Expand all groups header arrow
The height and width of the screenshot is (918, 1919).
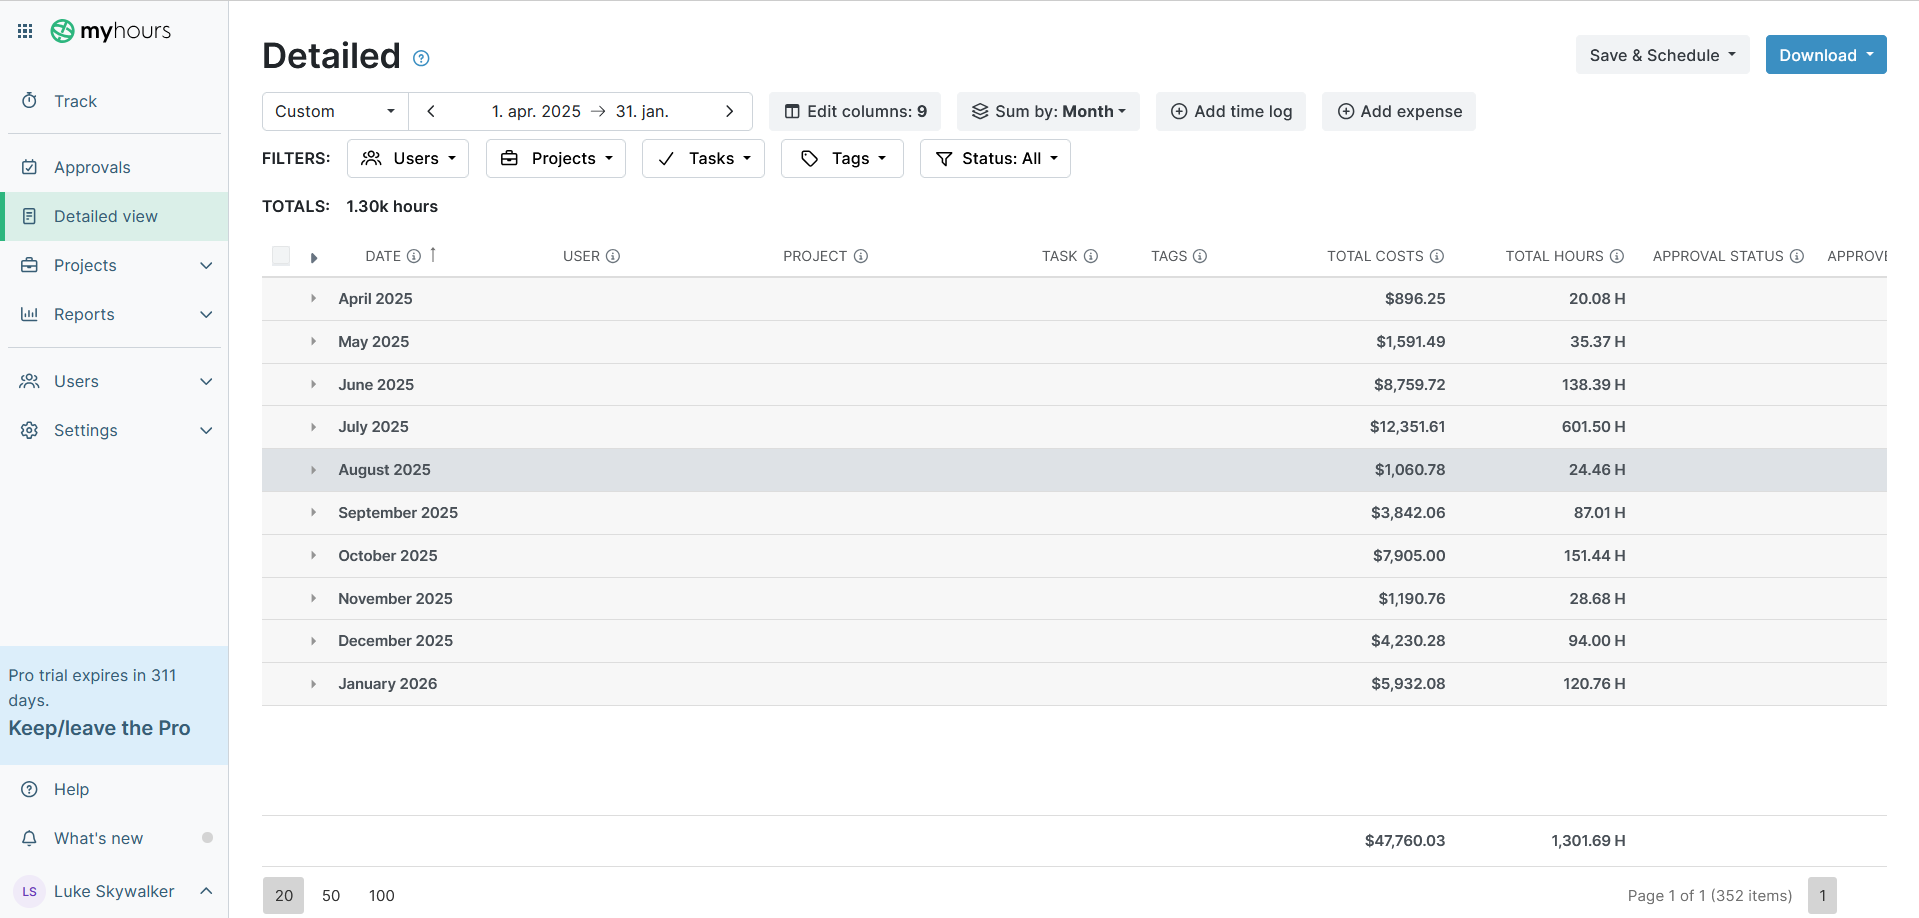click(314, 258)
